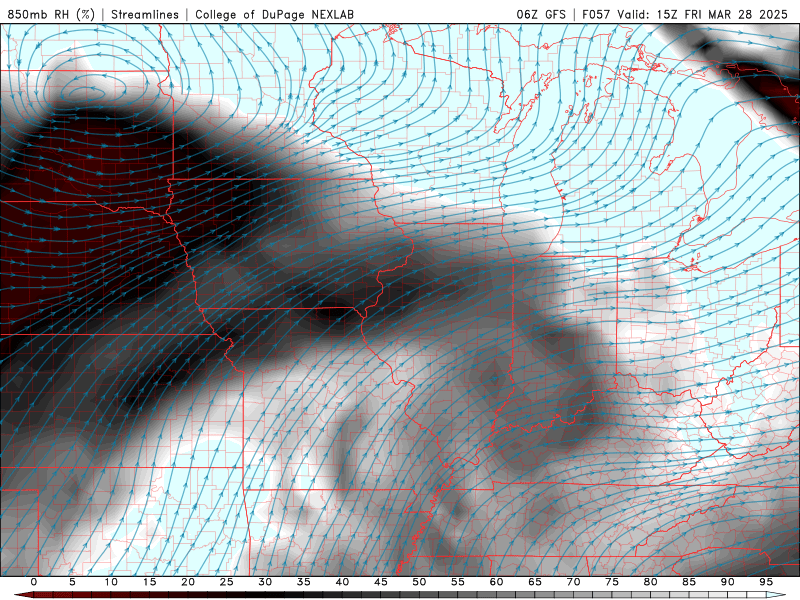Click the "65" label on color scale
This screenshot has height=600, width=800.
click(535, 582)
